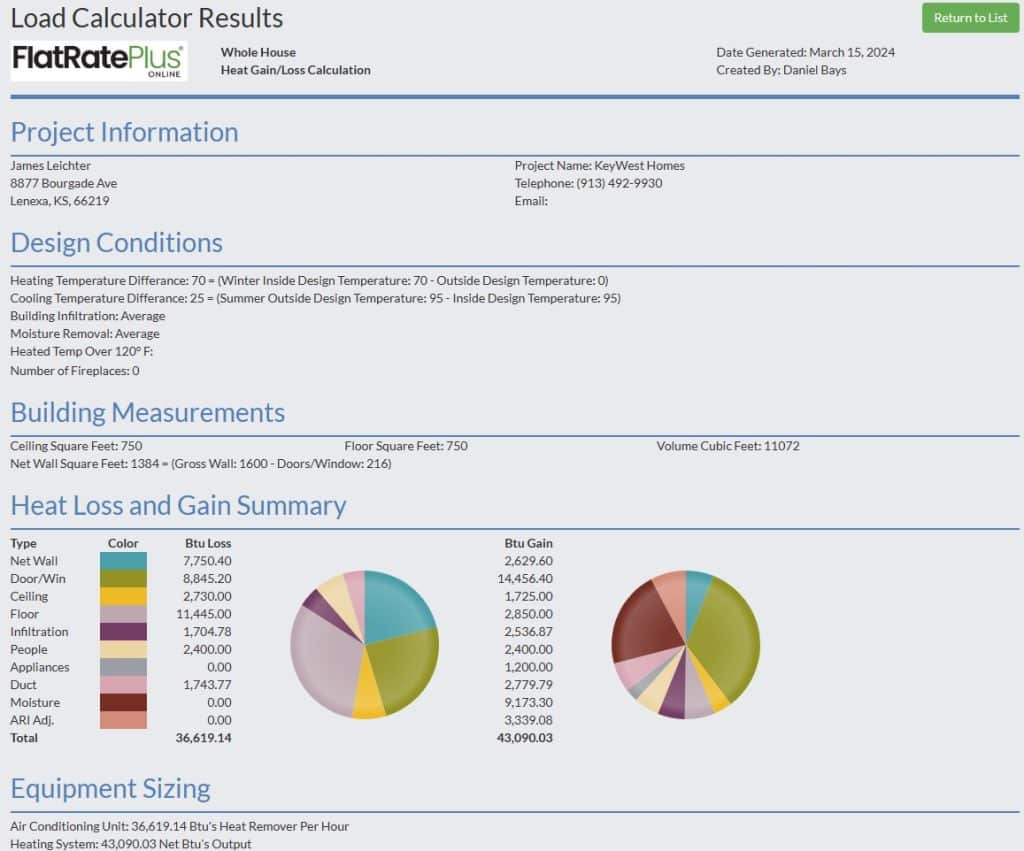Screen dimensions: 1024x851
Task: Click the gray Appliances color swatch
Action: point(123,667)
